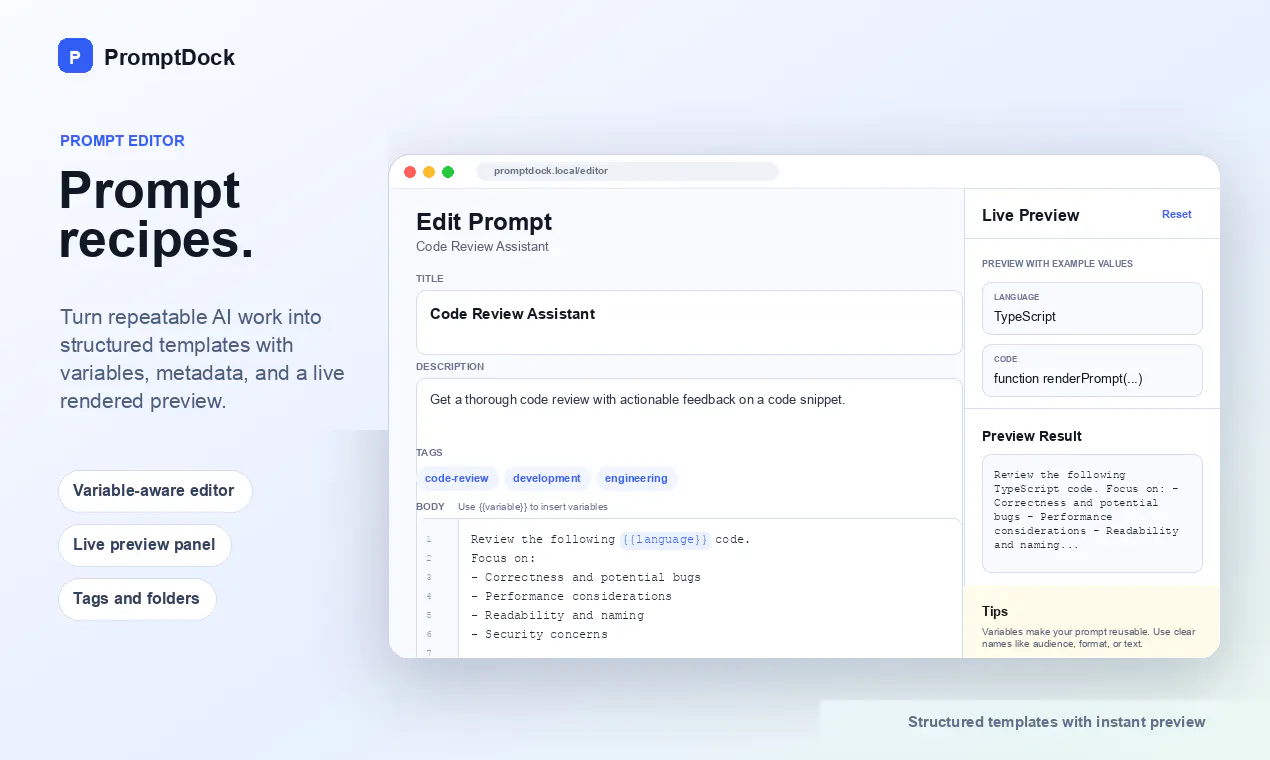The width and height of the screenshot is (1270, 760).
Task: Click the red window close dot
Action: click(x=410, y=172)
